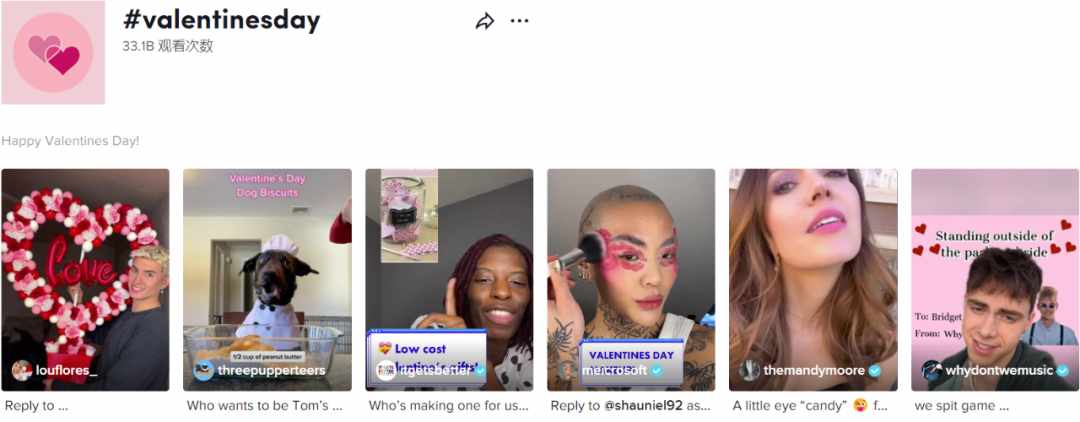1080x422 pixels.
Task: Play themandymoore's pink lipstick video
Action: [813, 279]
